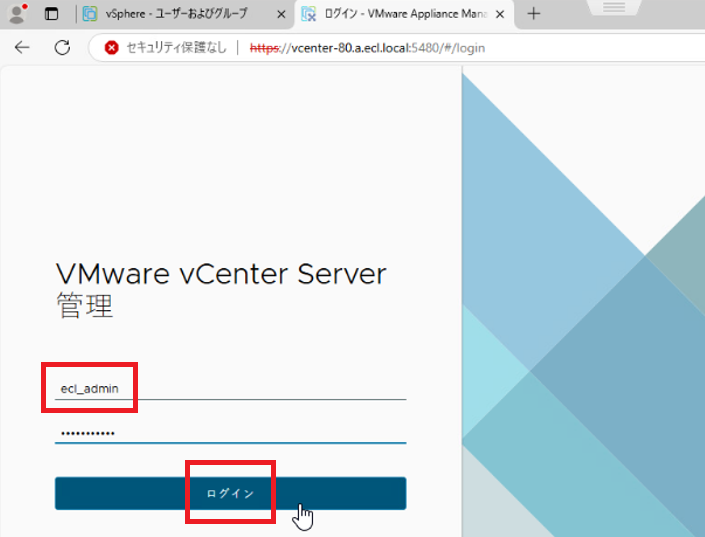Image resolution: width=705 pixels, height=537 pixels.
Task: Go back to the previous page
Action: click(22, 47)
